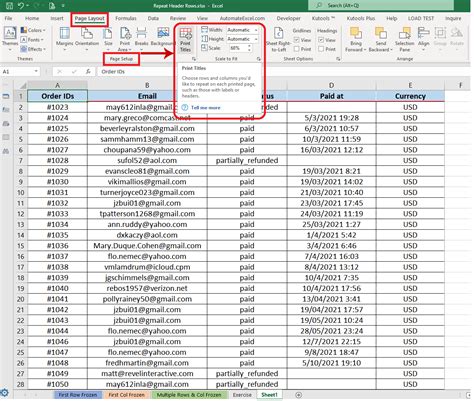Click the Breaks icon

point(142,37)
